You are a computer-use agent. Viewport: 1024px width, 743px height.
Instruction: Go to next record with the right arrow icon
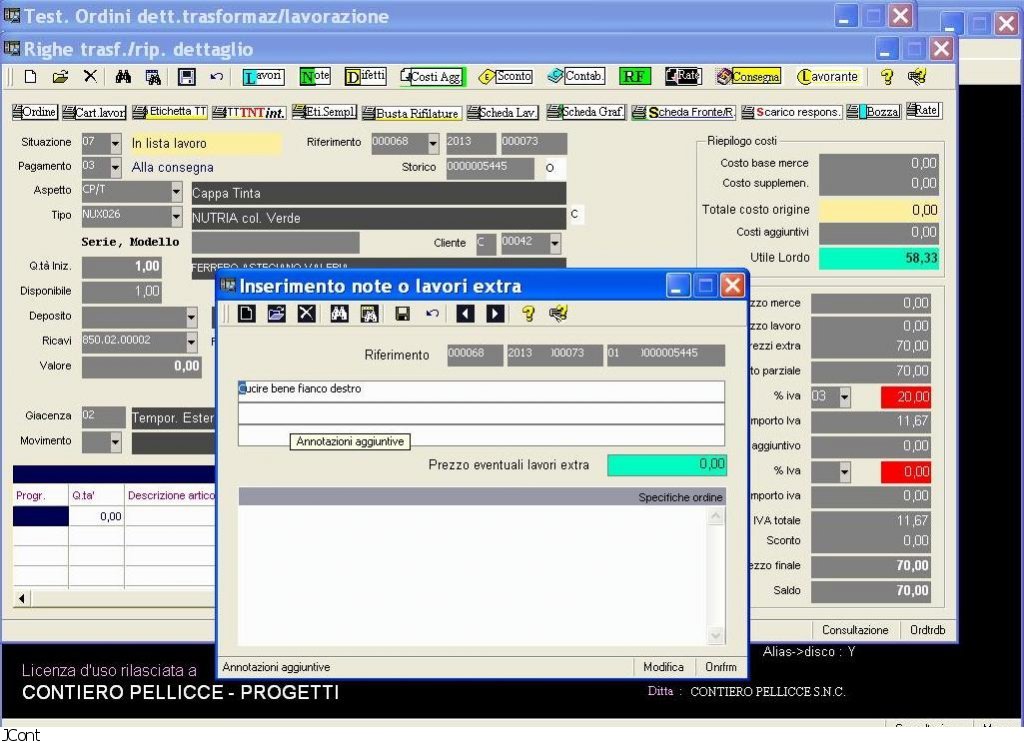[495, 314]
